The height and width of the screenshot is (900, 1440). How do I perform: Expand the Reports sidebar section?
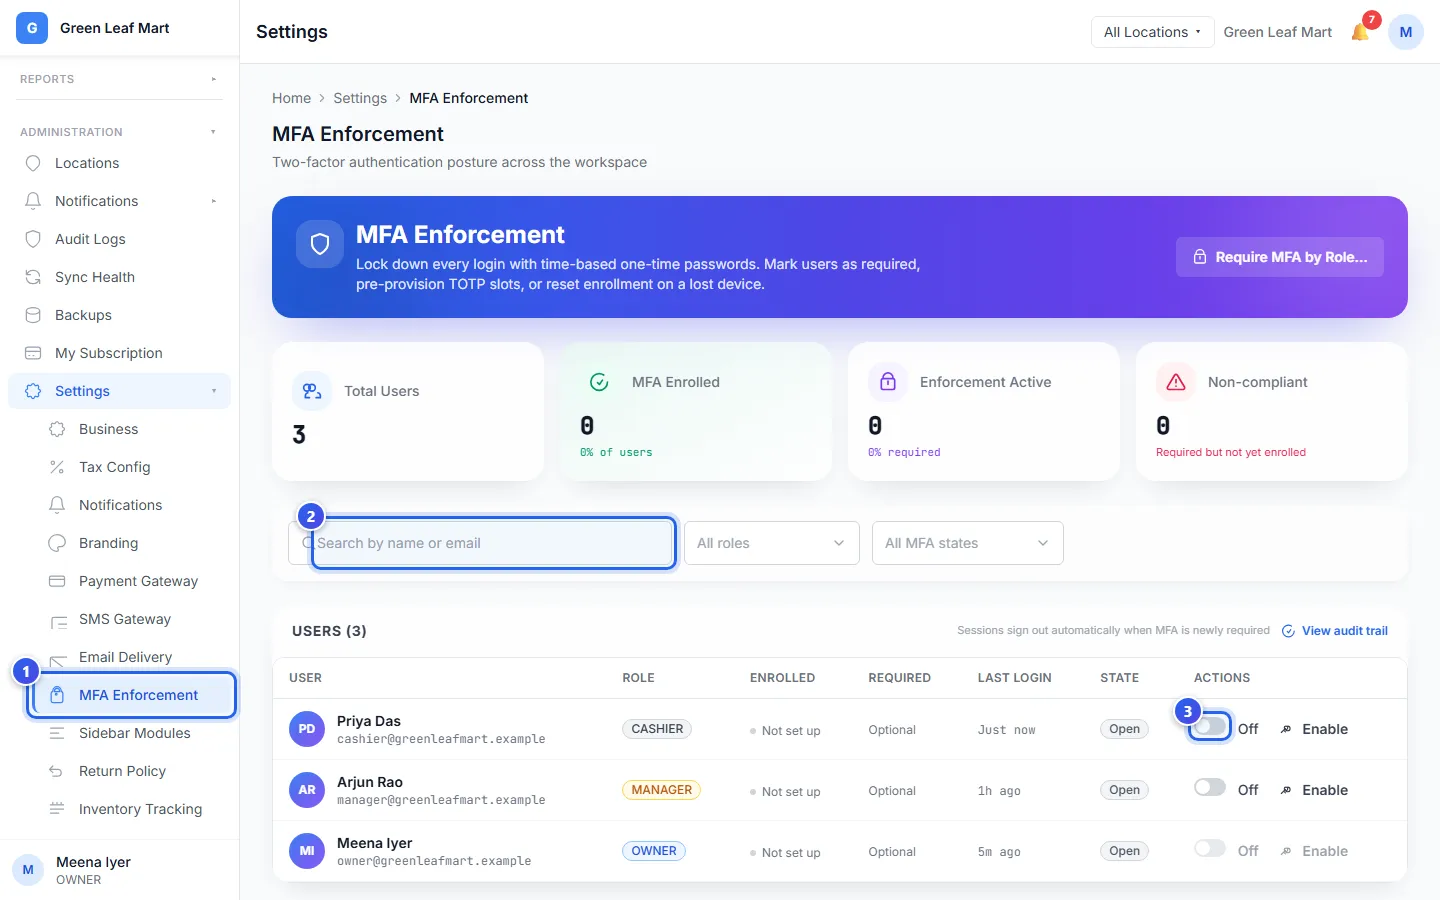click(x=120, y=79)
